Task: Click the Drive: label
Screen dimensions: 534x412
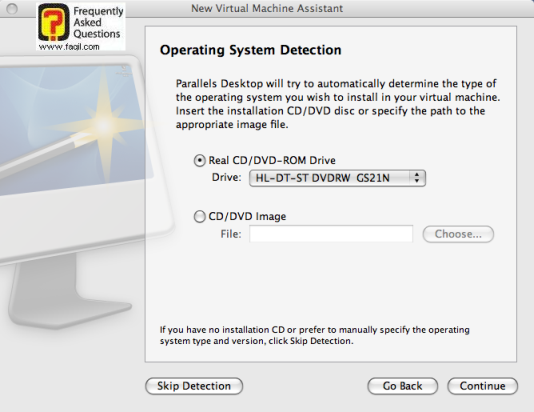Action: (226, 177)
